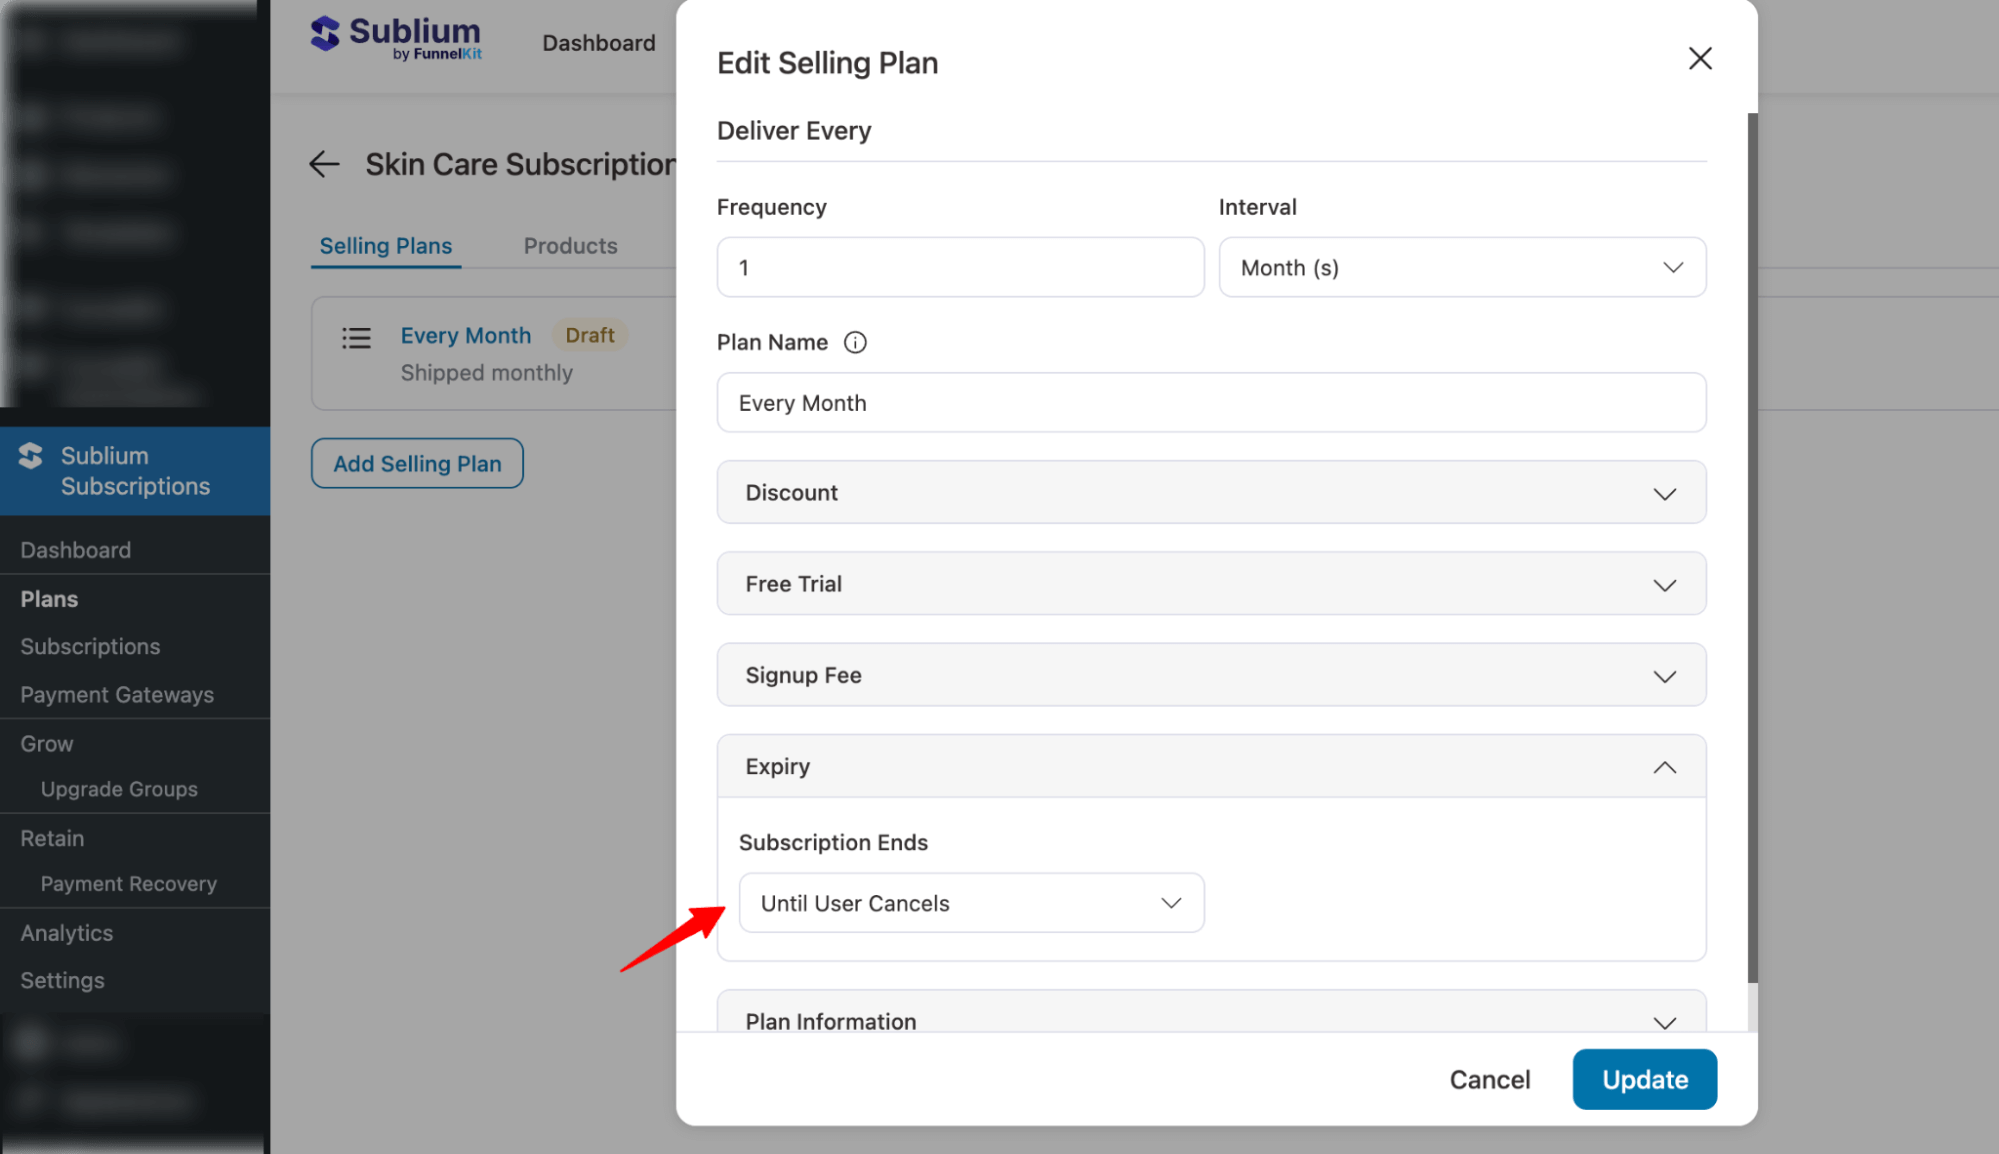Open the Subscription Ends dropdown

[x=970, y=902]
